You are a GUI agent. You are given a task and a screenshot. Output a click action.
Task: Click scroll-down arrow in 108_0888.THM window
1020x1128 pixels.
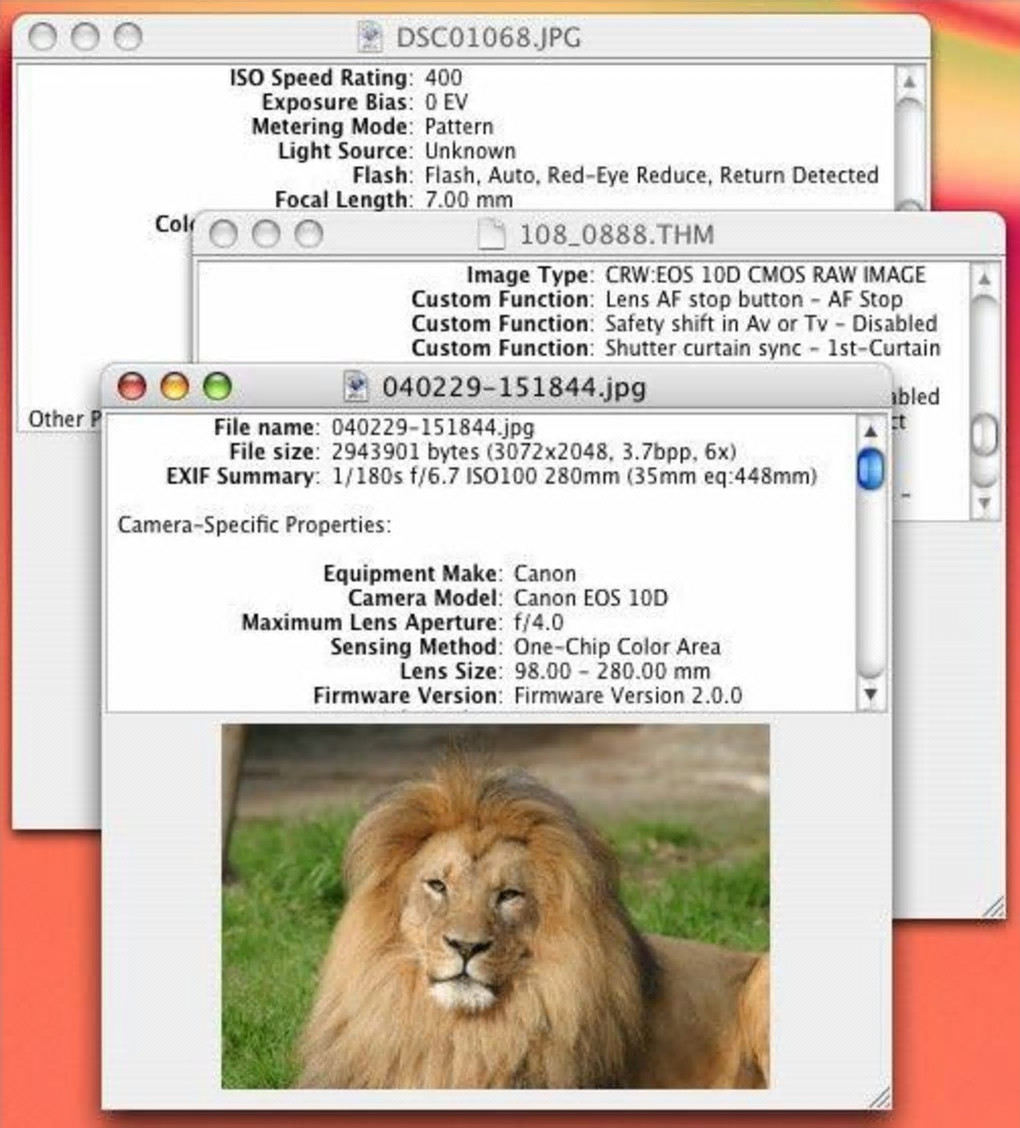coord(984,503)
